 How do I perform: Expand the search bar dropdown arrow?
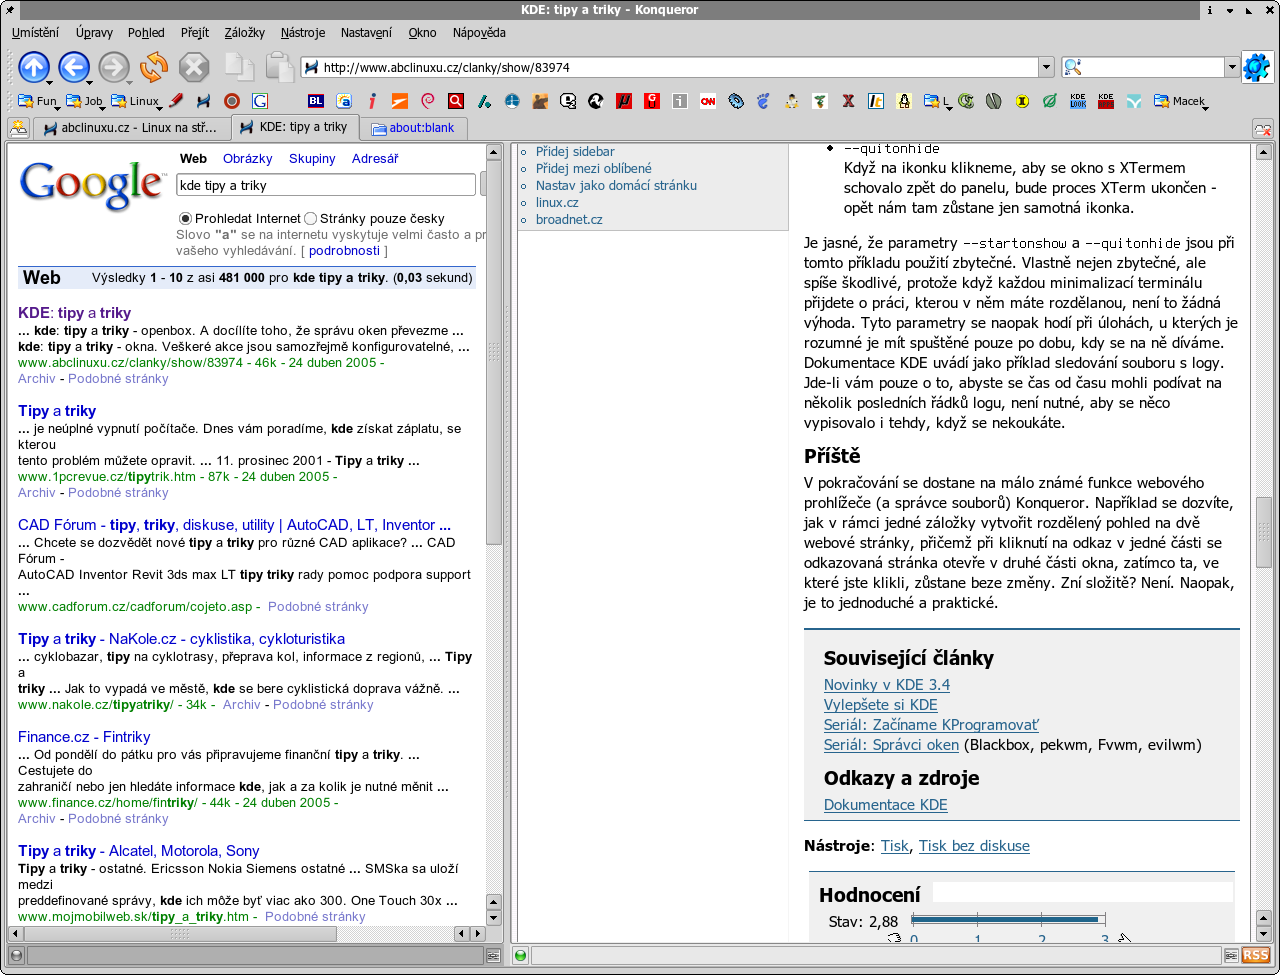(1232, 67)
